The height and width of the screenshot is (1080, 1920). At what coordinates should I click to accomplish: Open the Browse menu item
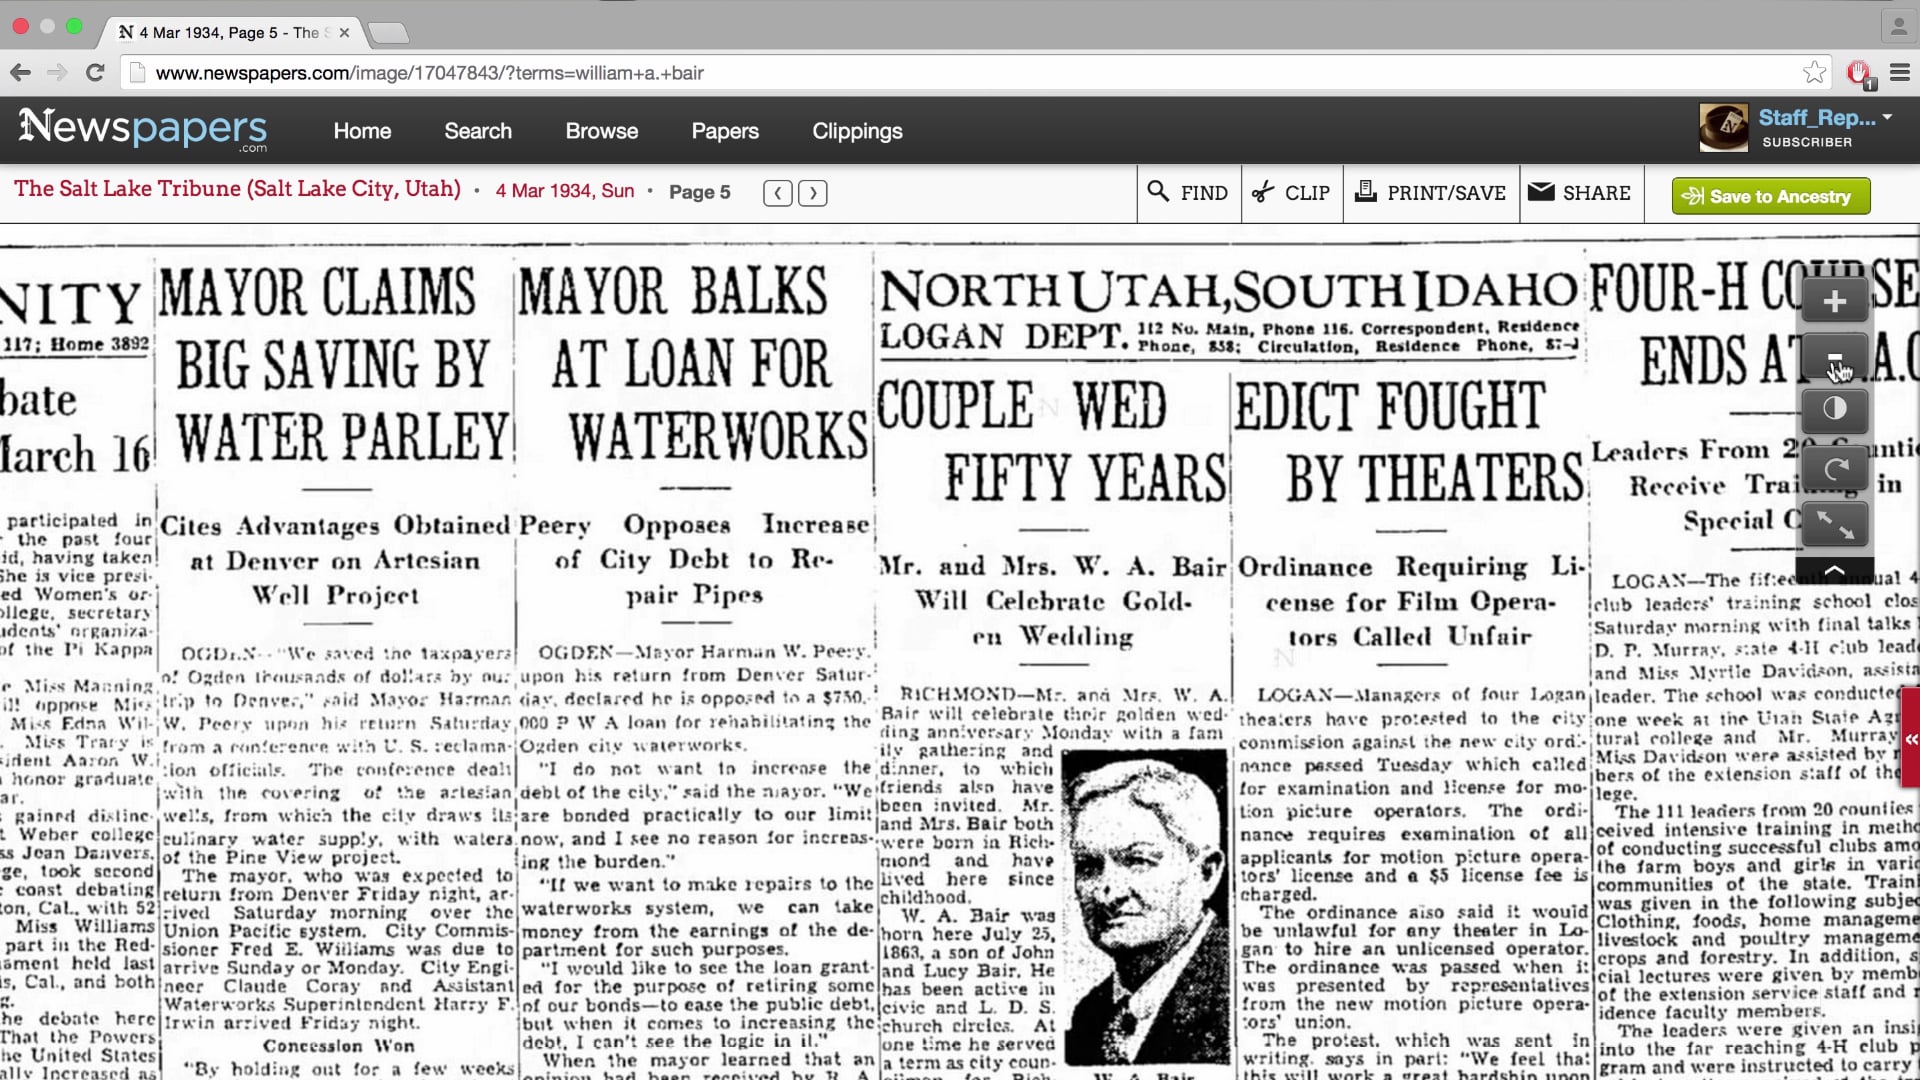[x=601, y=131]
